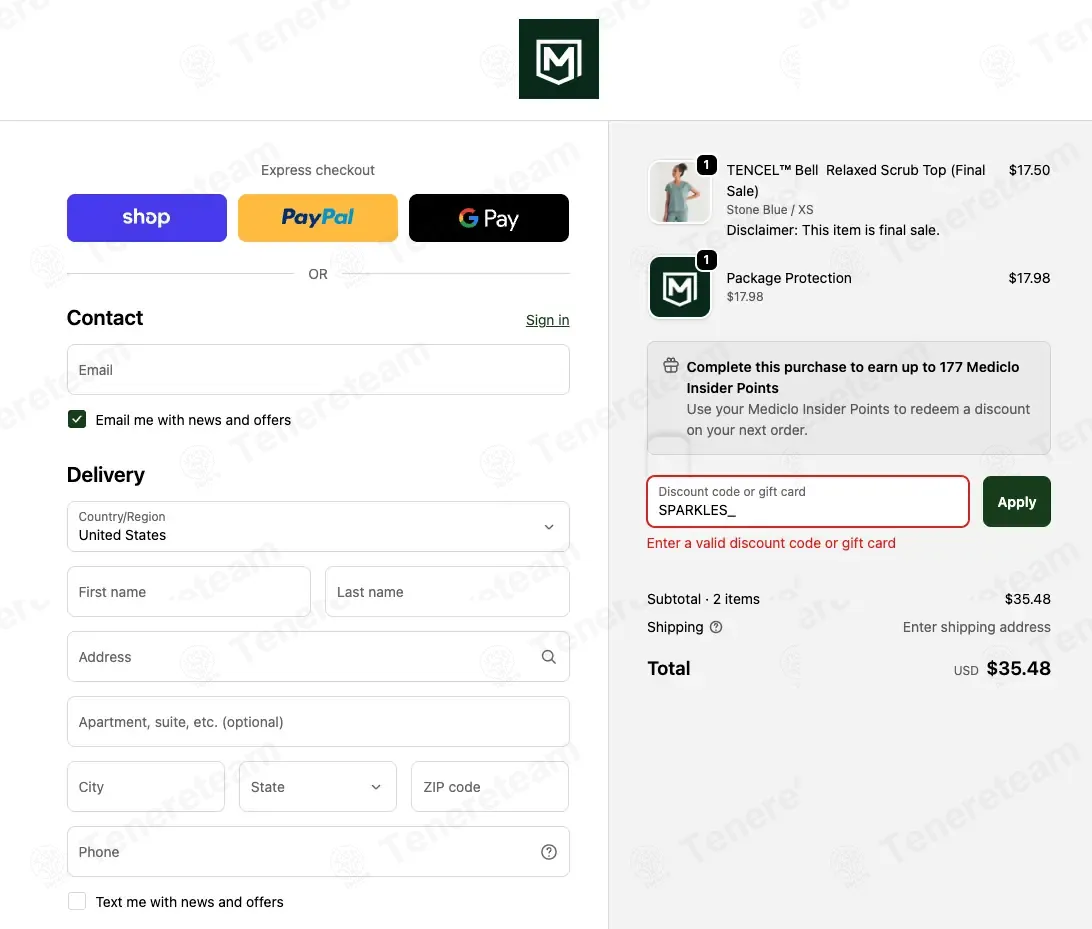The height and width of the screenshot is (929, 1092).
Task: Click the scrub top price $17.50
Action: click(1029, 170)
